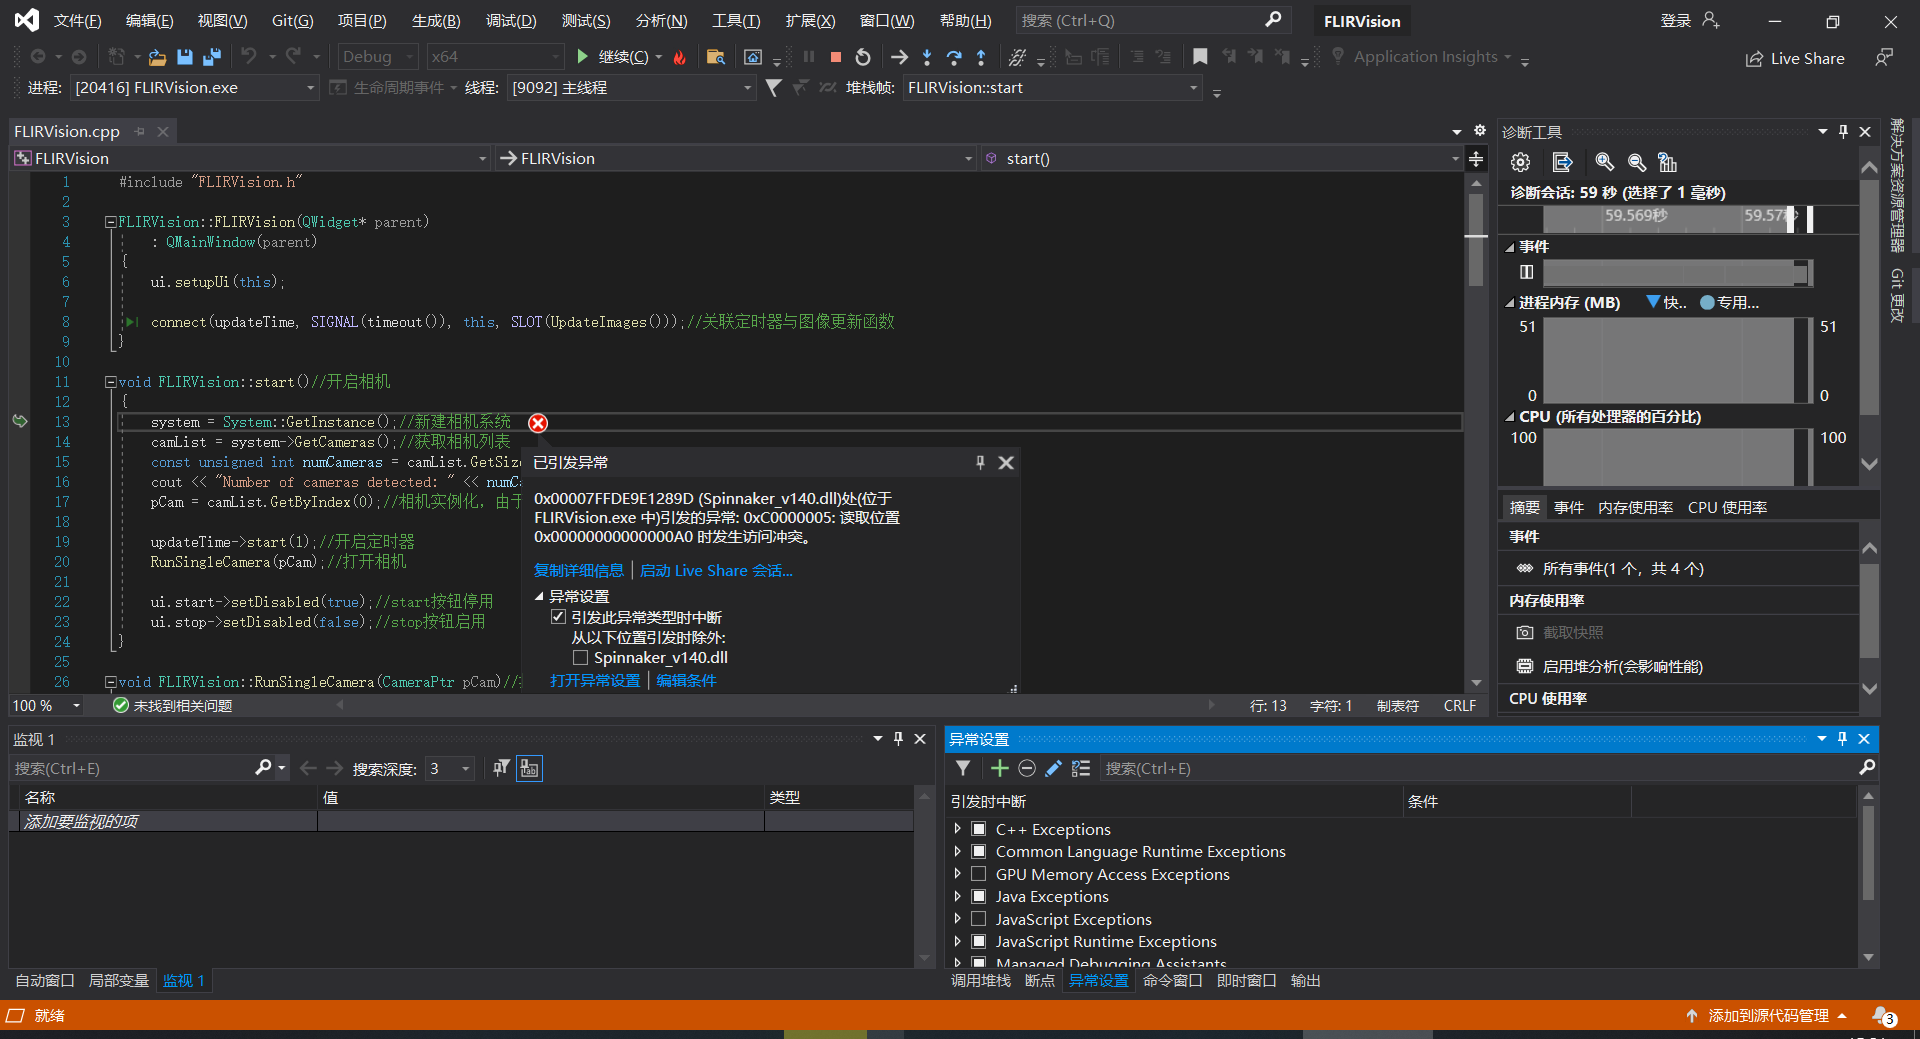The width and height of the screenshot is (1920, 1039).
Task: Restart debugging with the circular arrow icon
Action: pyautogui.click(x=863, y=57)
